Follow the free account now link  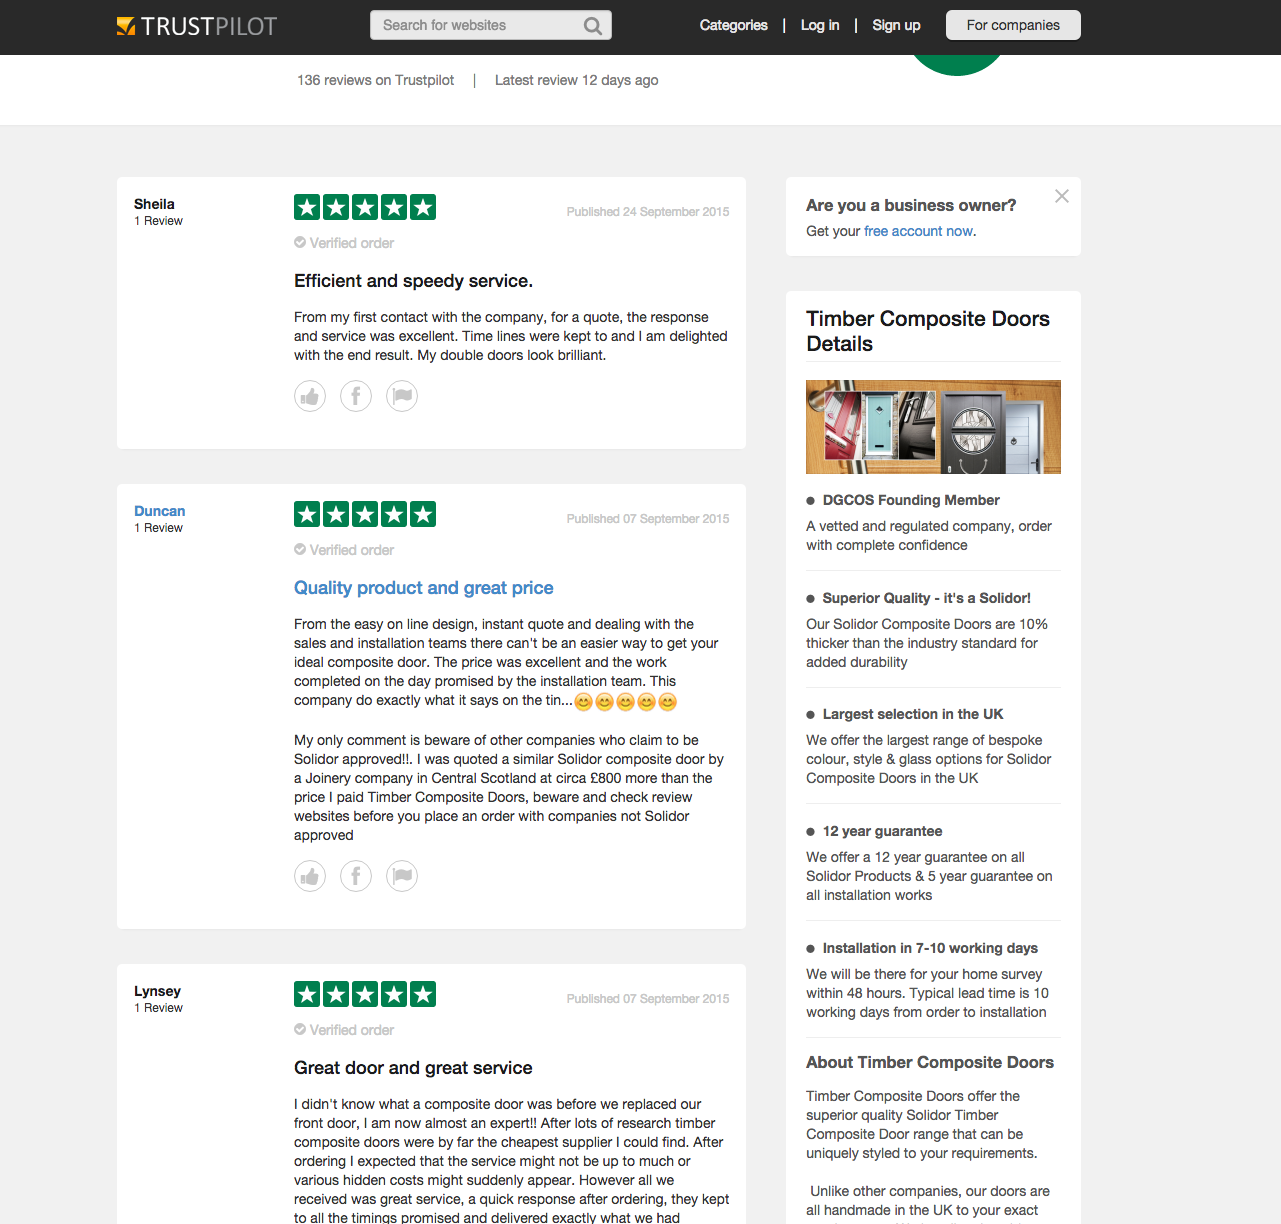[919, 232]
